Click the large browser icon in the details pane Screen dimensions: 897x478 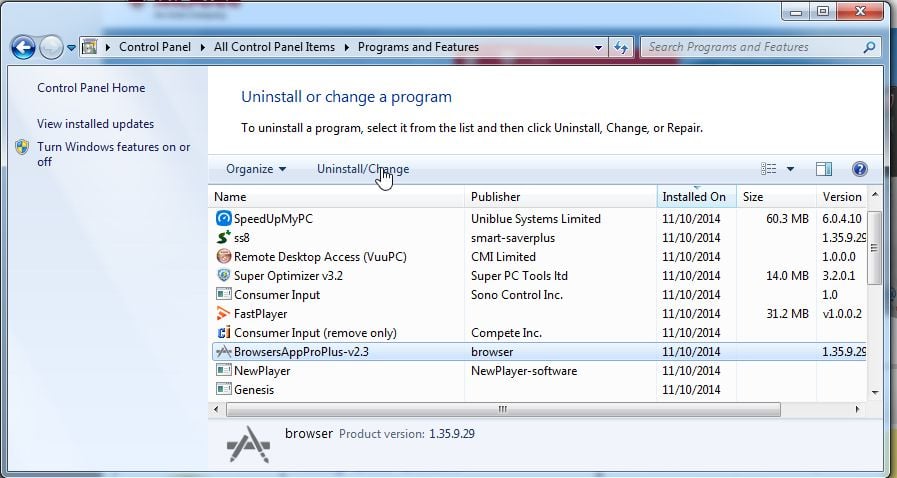coord(248,444)
